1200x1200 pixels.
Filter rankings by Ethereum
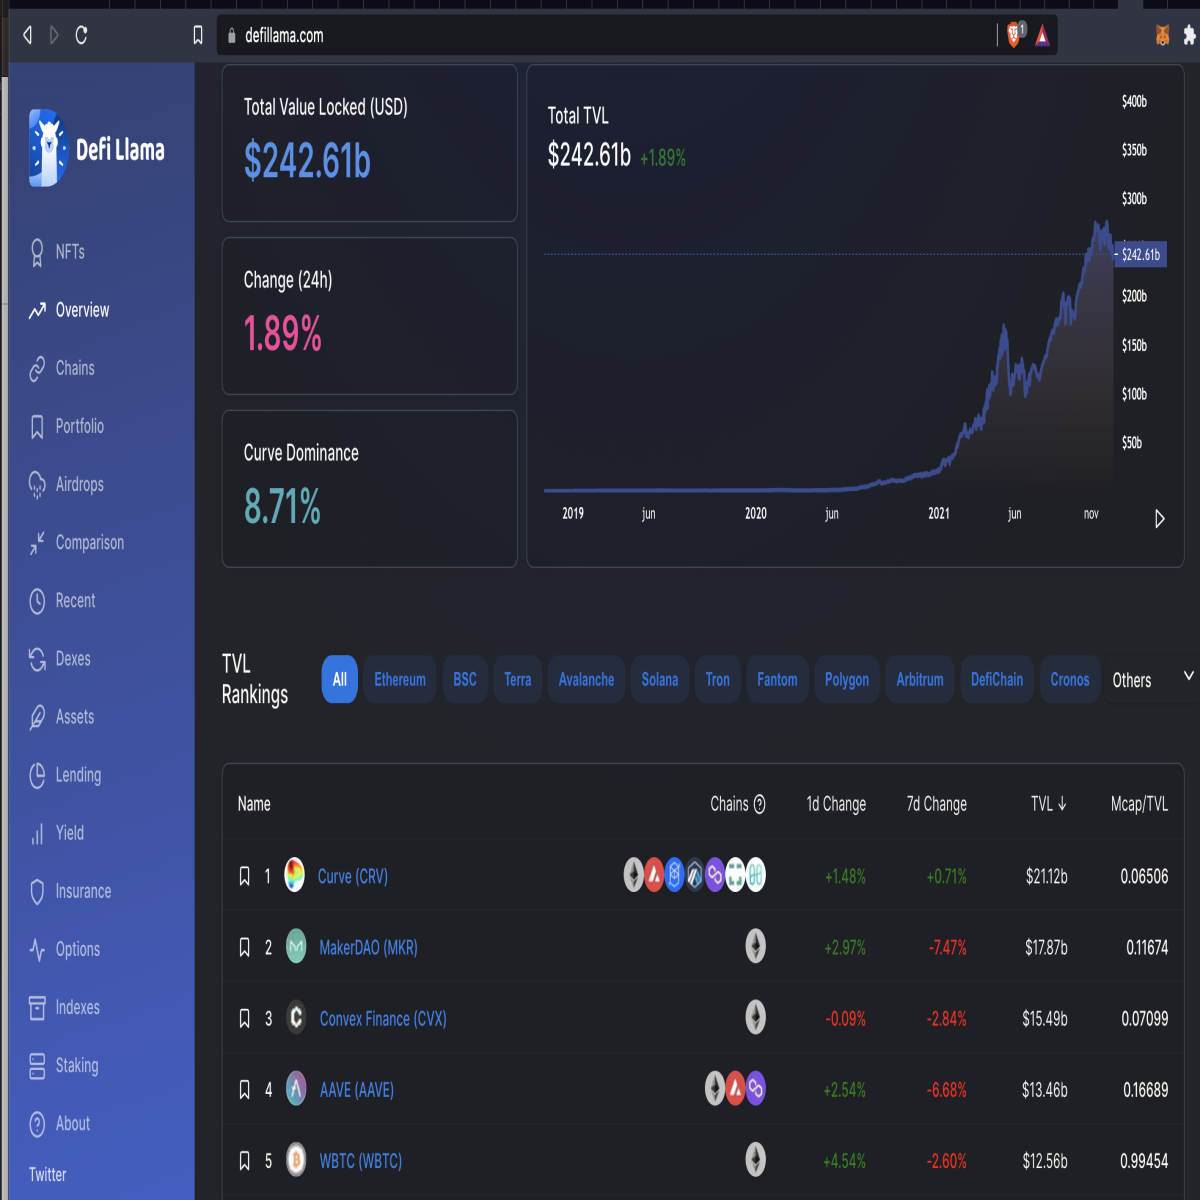coord(400,679)
